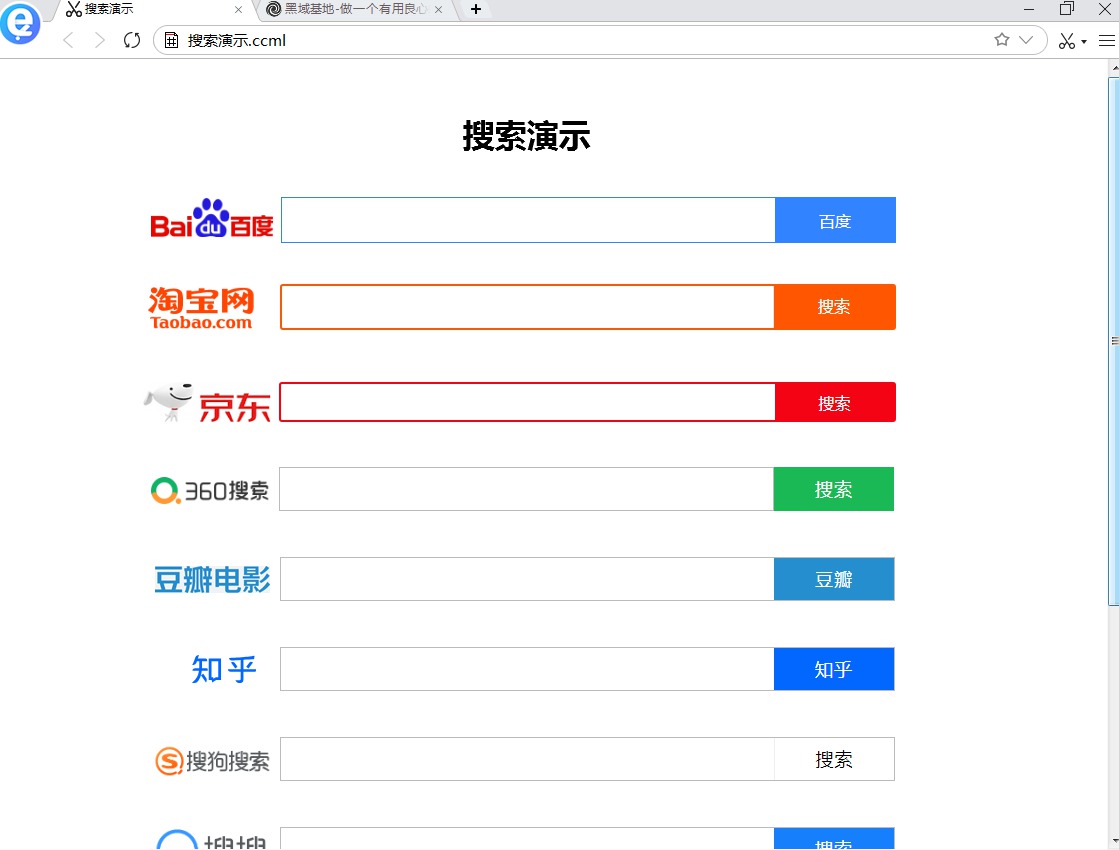Go back with the back arrow
The image size is (1119, 850).
click(x=69, y=41)
